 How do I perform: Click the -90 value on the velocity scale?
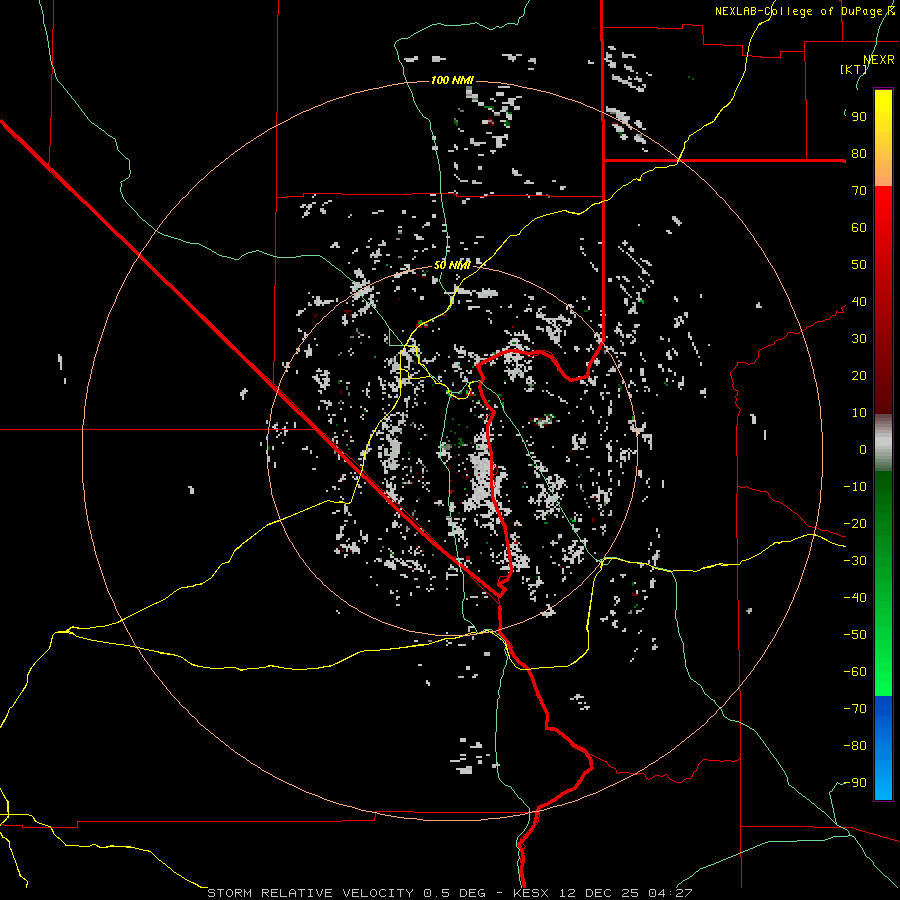tap(855, 783)
